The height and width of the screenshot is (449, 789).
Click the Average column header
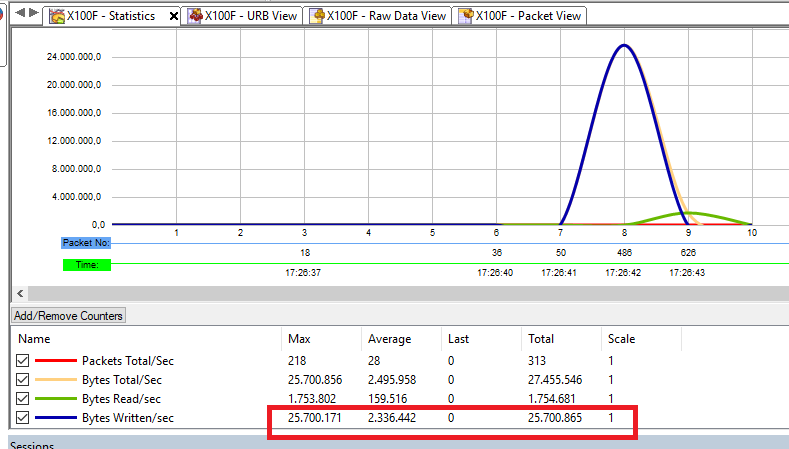pyautogui.click(x=388, y=339)
